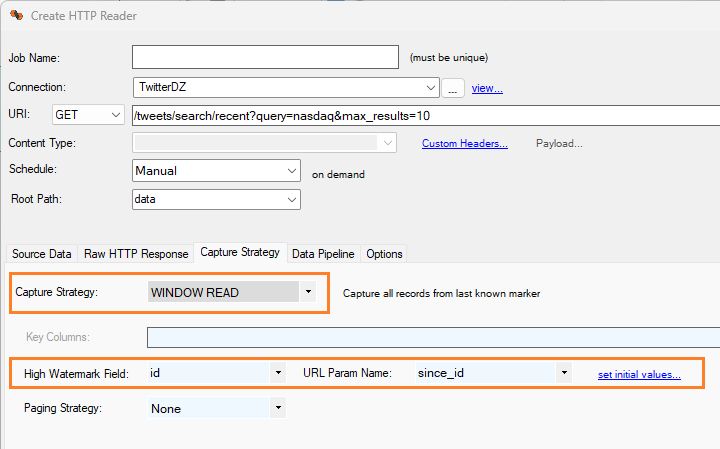Viewport: 720px width, 449px height.
Task: Switch to the Source Data tab
Action: (x=41, y=254)
